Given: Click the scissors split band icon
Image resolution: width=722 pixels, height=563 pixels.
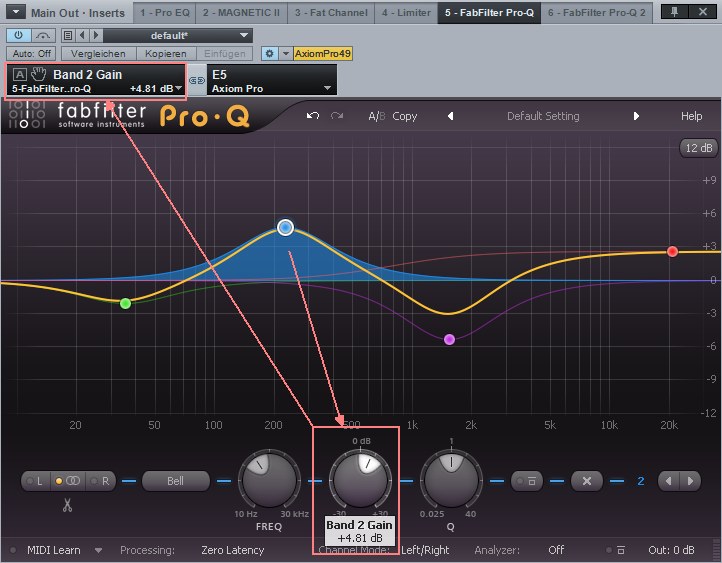Looking at the screenshot, I should pyautogui.click(x=68, y=505).
